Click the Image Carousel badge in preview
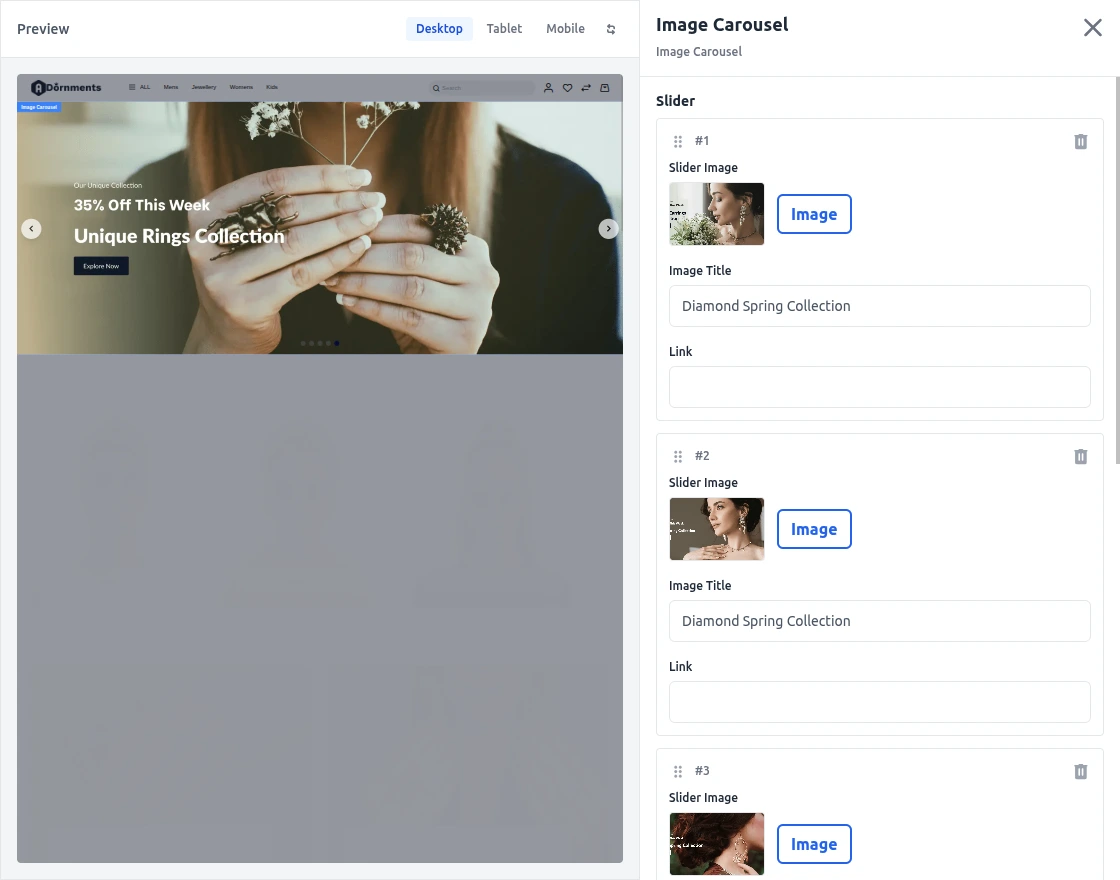 (39, 107)
